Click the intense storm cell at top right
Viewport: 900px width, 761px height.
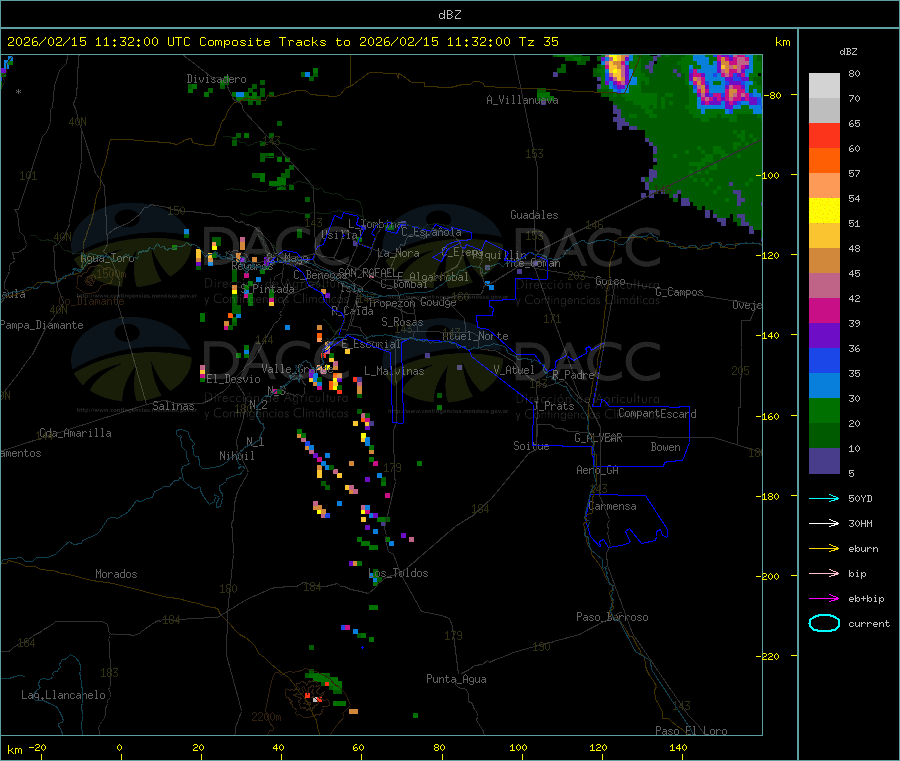tap(724, 82)
